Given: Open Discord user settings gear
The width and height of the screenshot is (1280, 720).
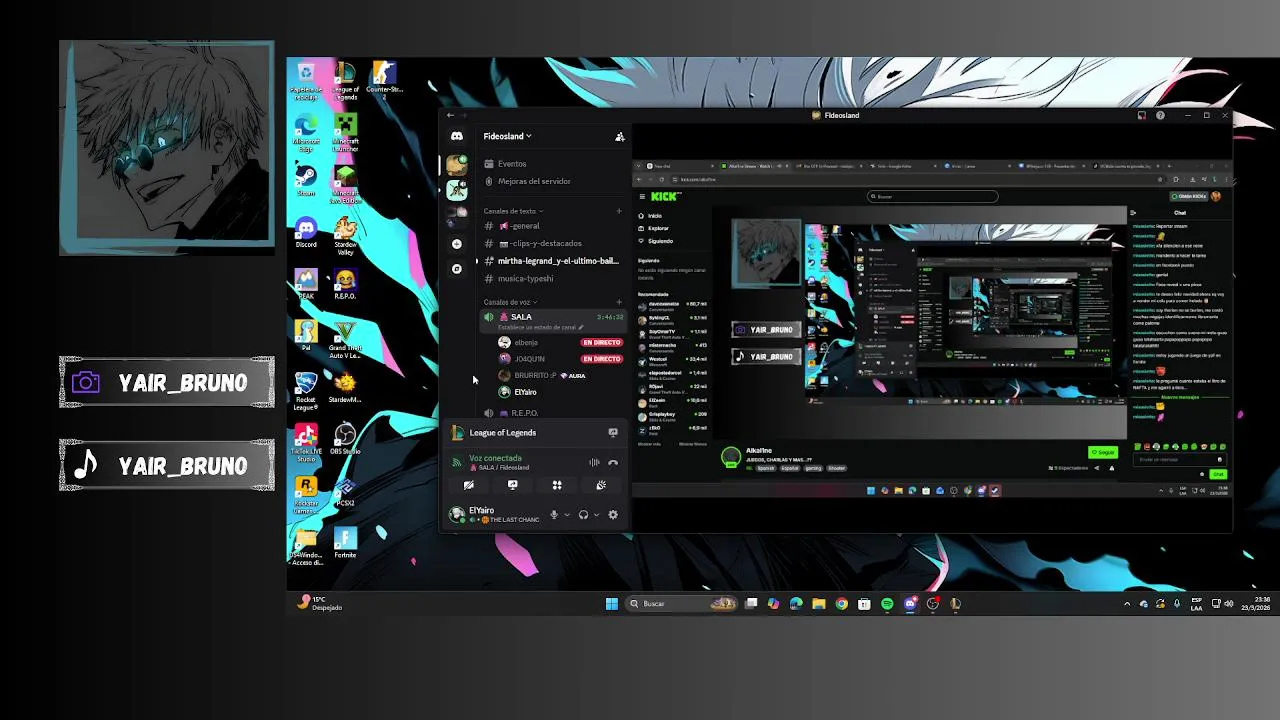Looking at the screenshot, I should (613, 515).
